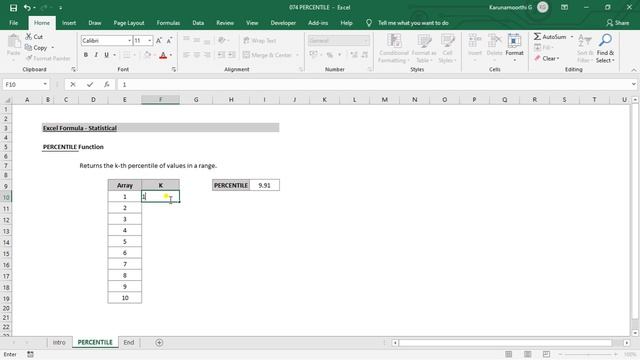Open the View tab

click(252, 23)
